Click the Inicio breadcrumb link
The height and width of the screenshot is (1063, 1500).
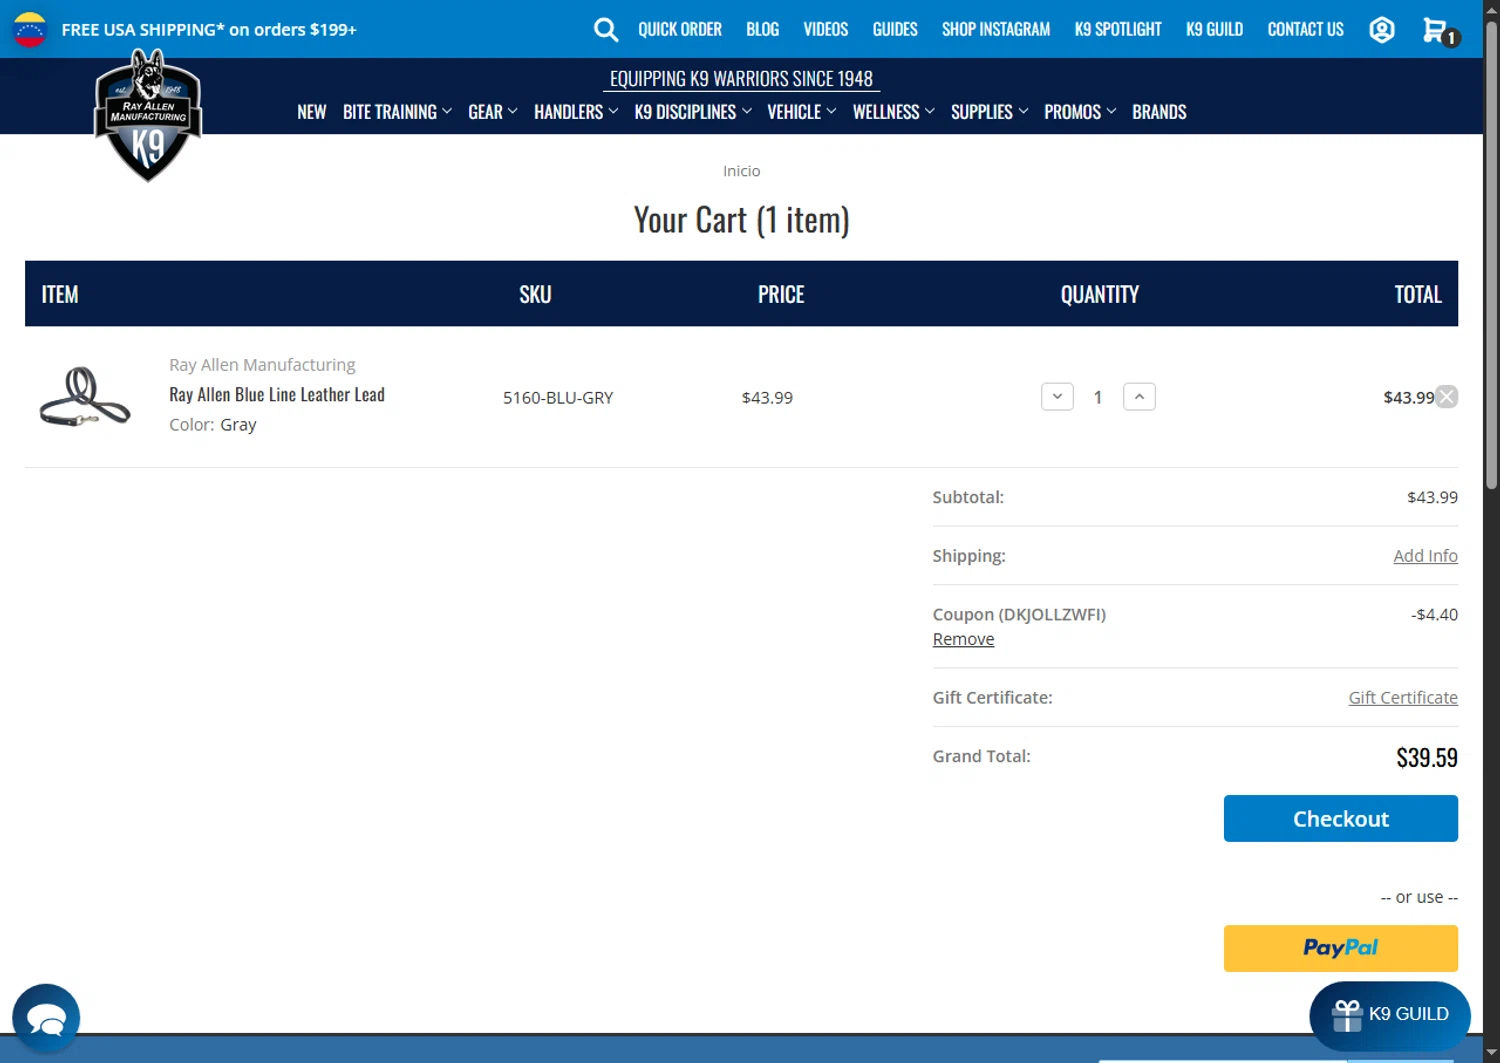[741, 171]
